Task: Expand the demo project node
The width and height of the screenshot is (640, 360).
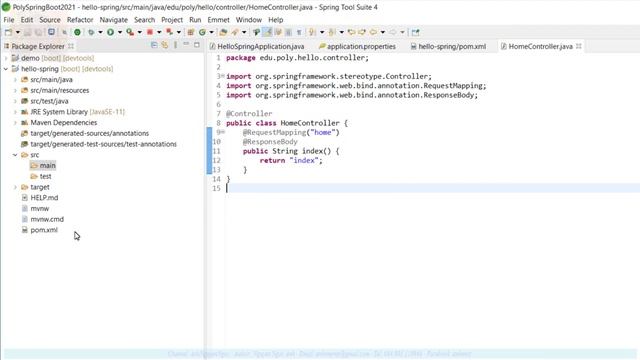Action: pyautogui.click(x=6, y=58)
